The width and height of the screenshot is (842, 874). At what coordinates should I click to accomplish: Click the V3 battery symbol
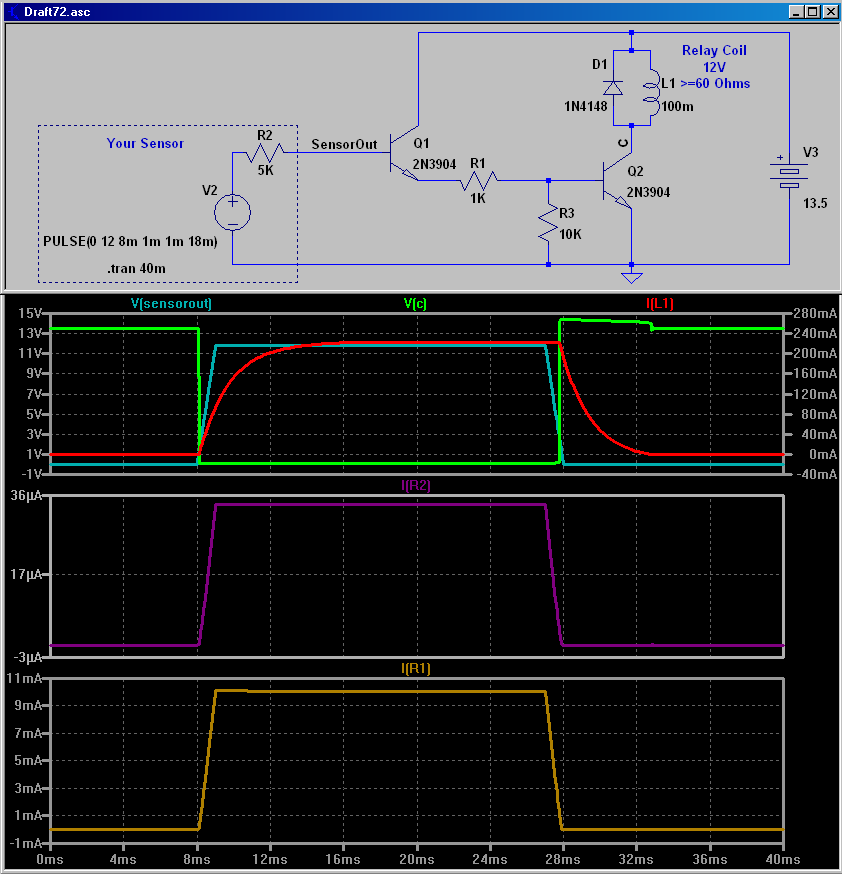(789, 175)
